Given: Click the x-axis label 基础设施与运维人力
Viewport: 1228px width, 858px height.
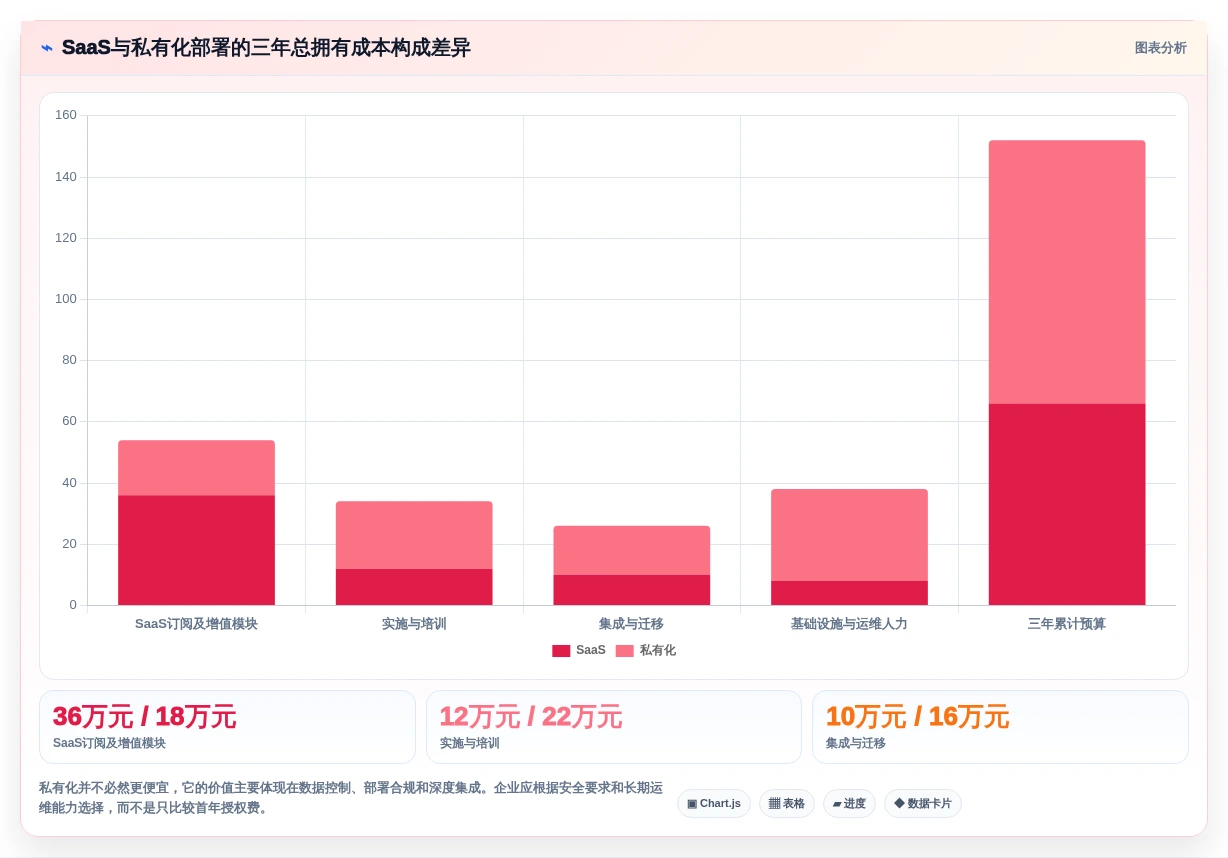Looking at the screenshot, I should click(849, 624).
